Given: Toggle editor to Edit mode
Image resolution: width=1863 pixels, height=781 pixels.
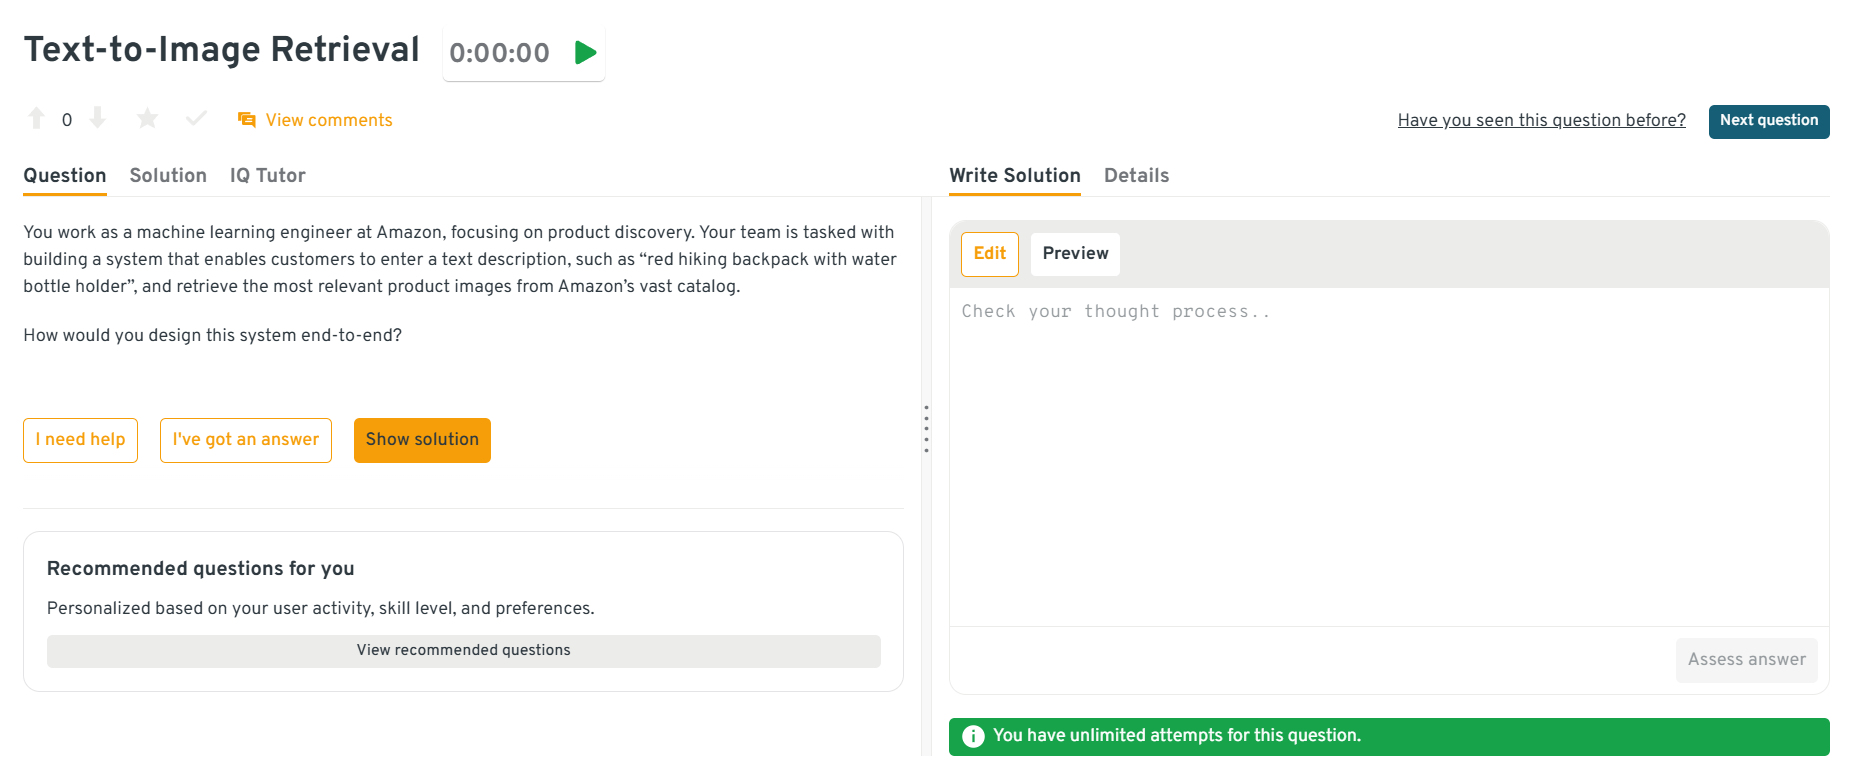Looking at the screenshot, I should tap(989, 254).
